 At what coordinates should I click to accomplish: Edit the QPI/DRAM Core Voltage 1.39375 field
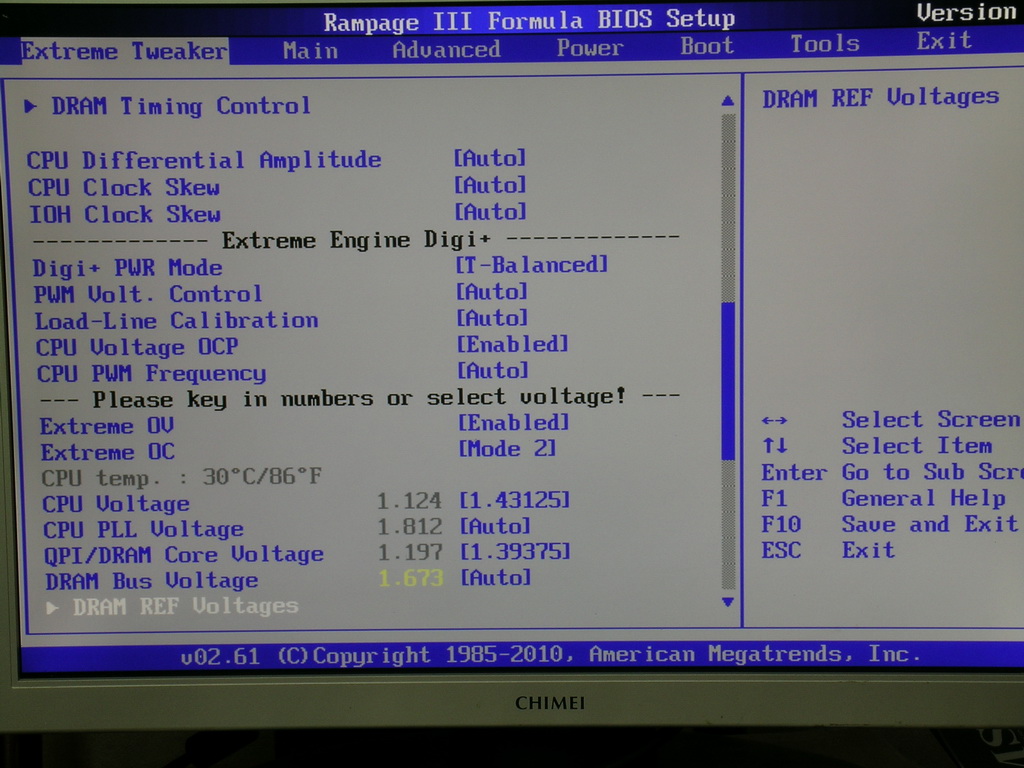[x=515, y=552]
